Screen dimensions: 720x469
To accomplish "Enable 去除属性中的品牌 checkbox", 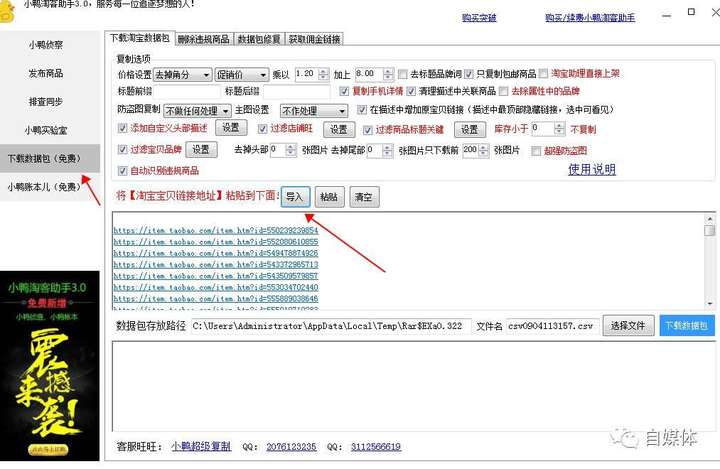I will pyautogui.click(x=504, y=91).
